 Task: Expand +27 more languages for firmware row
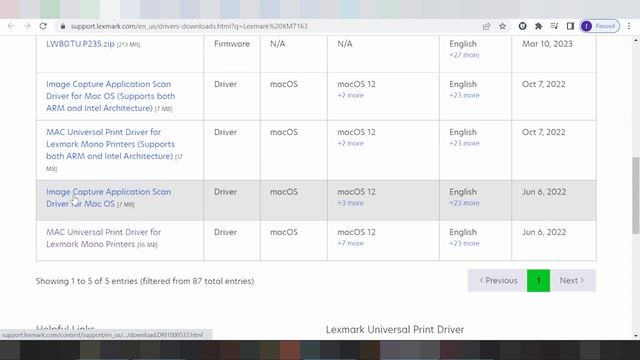click(464, 55)
